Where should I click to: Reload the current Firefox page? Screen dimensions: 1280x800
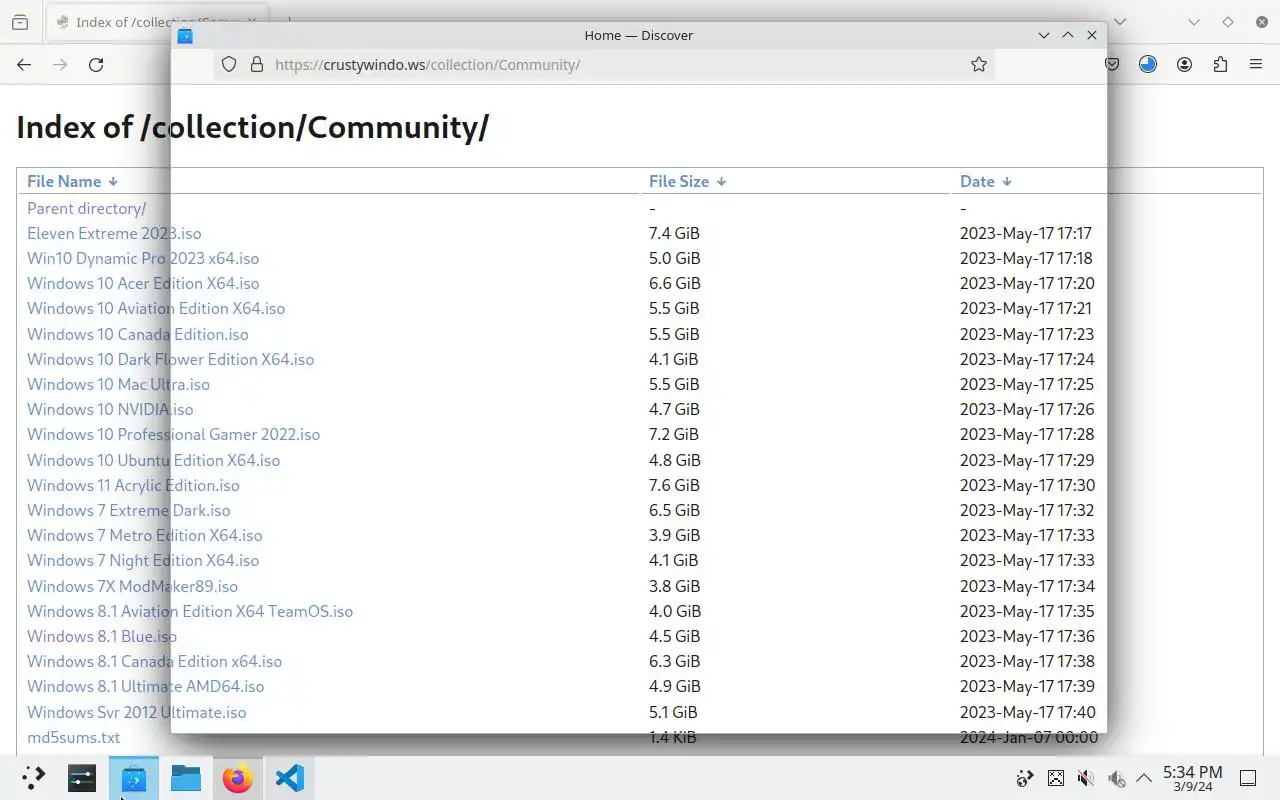point(96,64)
